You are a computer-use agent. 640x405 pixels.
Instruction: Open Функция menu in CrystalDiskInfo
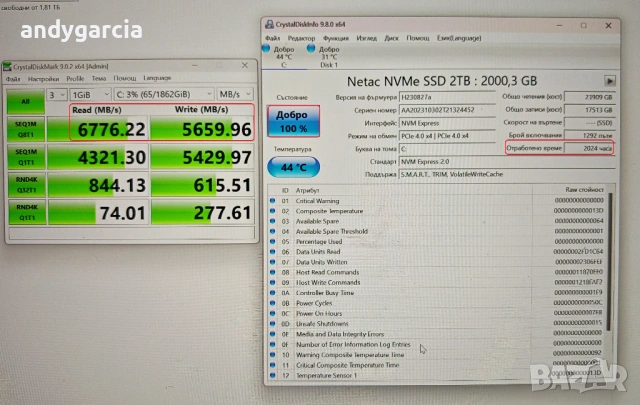336,38
